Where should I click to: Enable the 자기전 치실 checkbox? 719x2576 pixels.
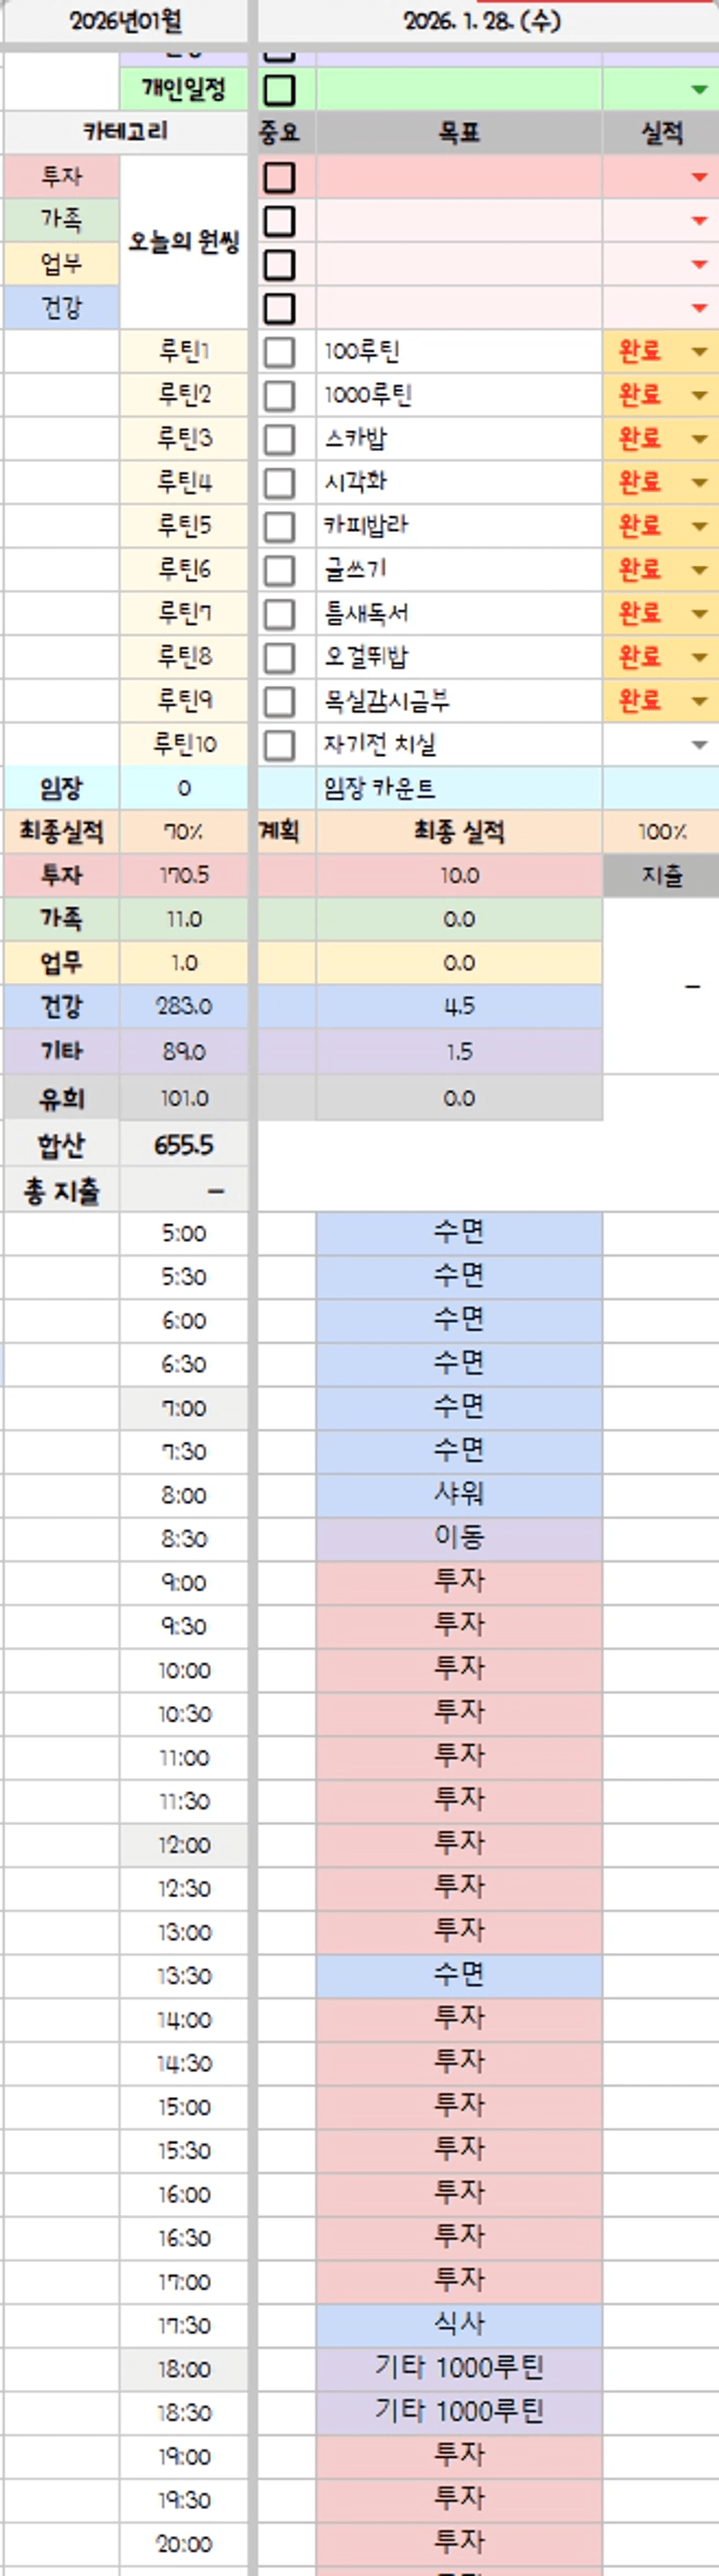pos(279,745)
